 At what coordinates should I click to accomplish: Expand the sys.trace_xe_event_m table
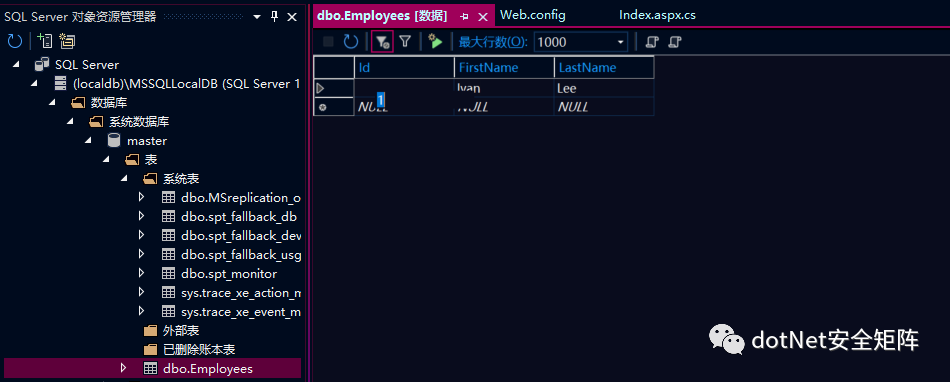[142, 311]
